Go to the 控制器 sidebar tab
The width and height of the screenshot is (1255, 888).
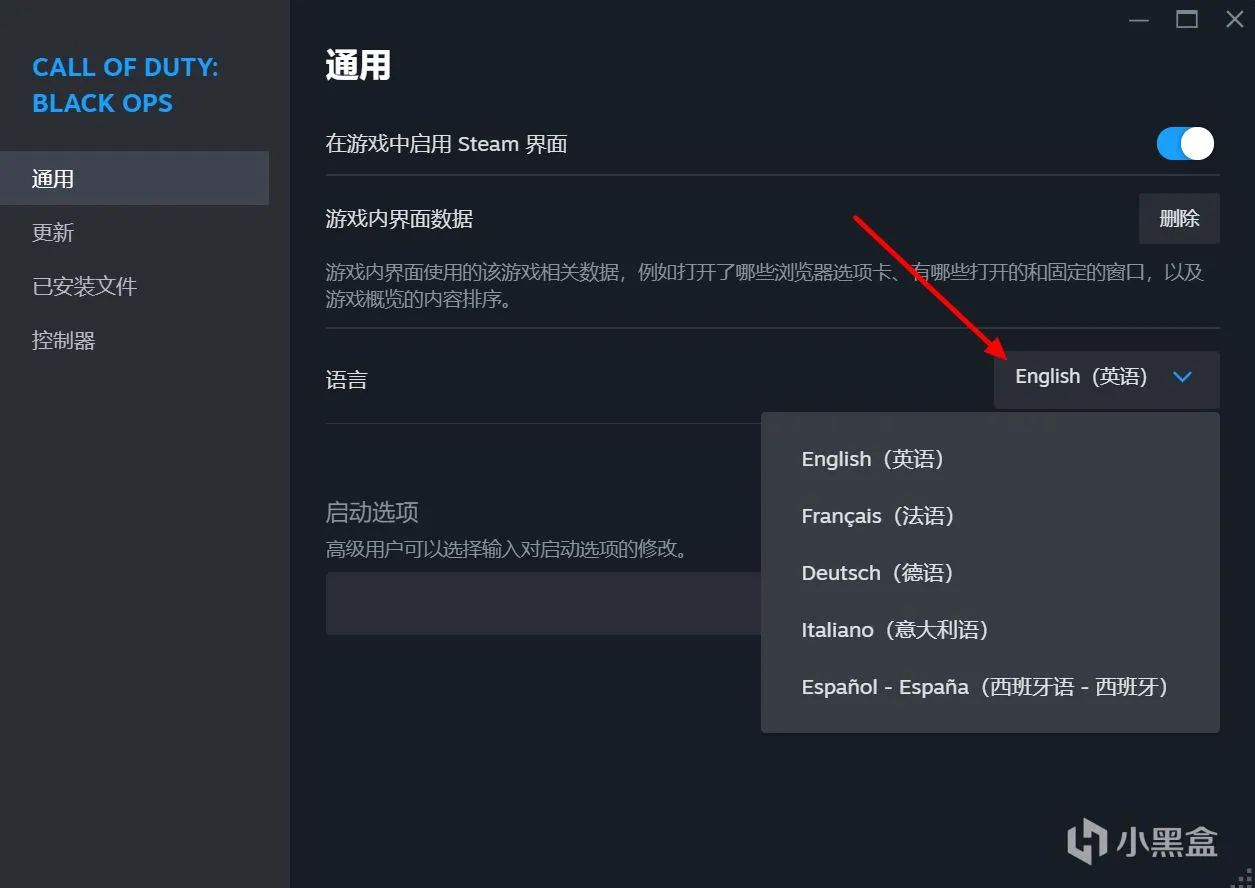click(134, 341)
